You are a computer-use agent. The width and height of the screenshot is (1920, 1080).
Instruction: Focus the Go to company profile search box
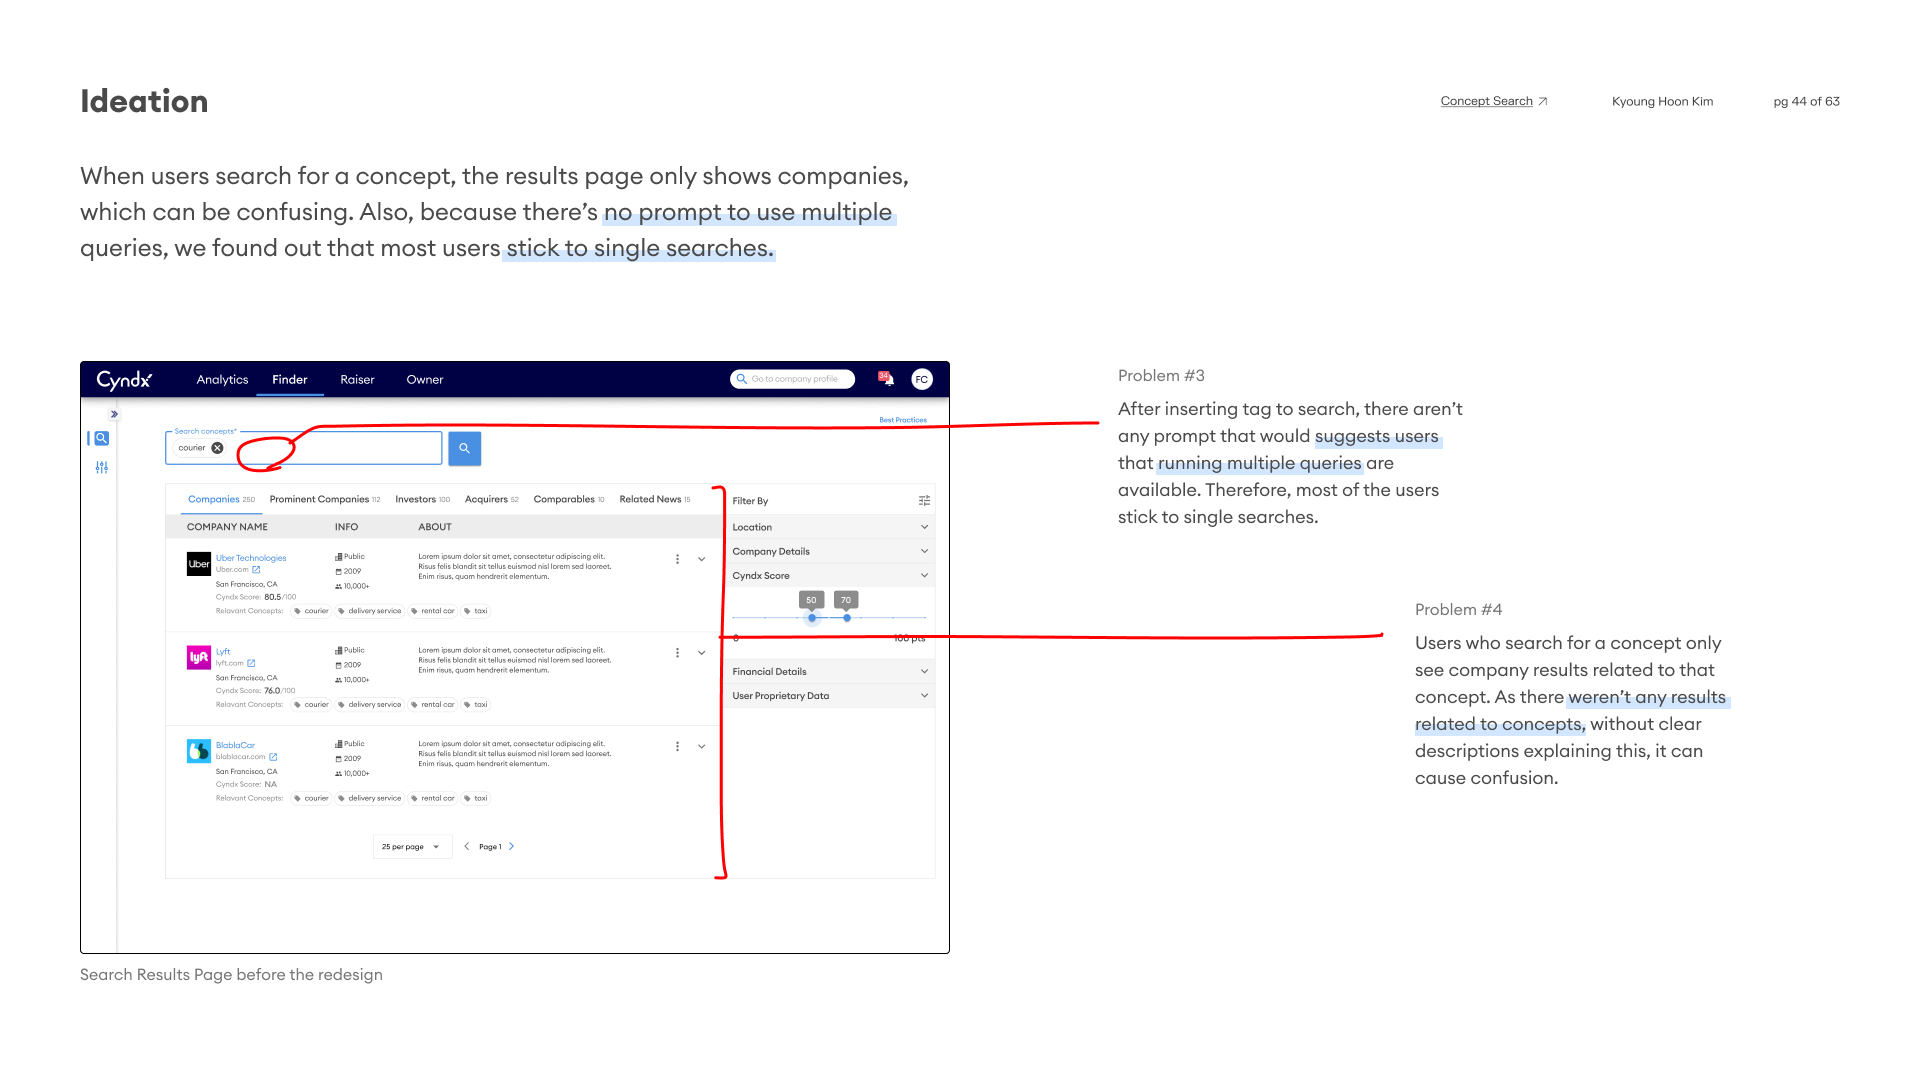tap(792, 379)
